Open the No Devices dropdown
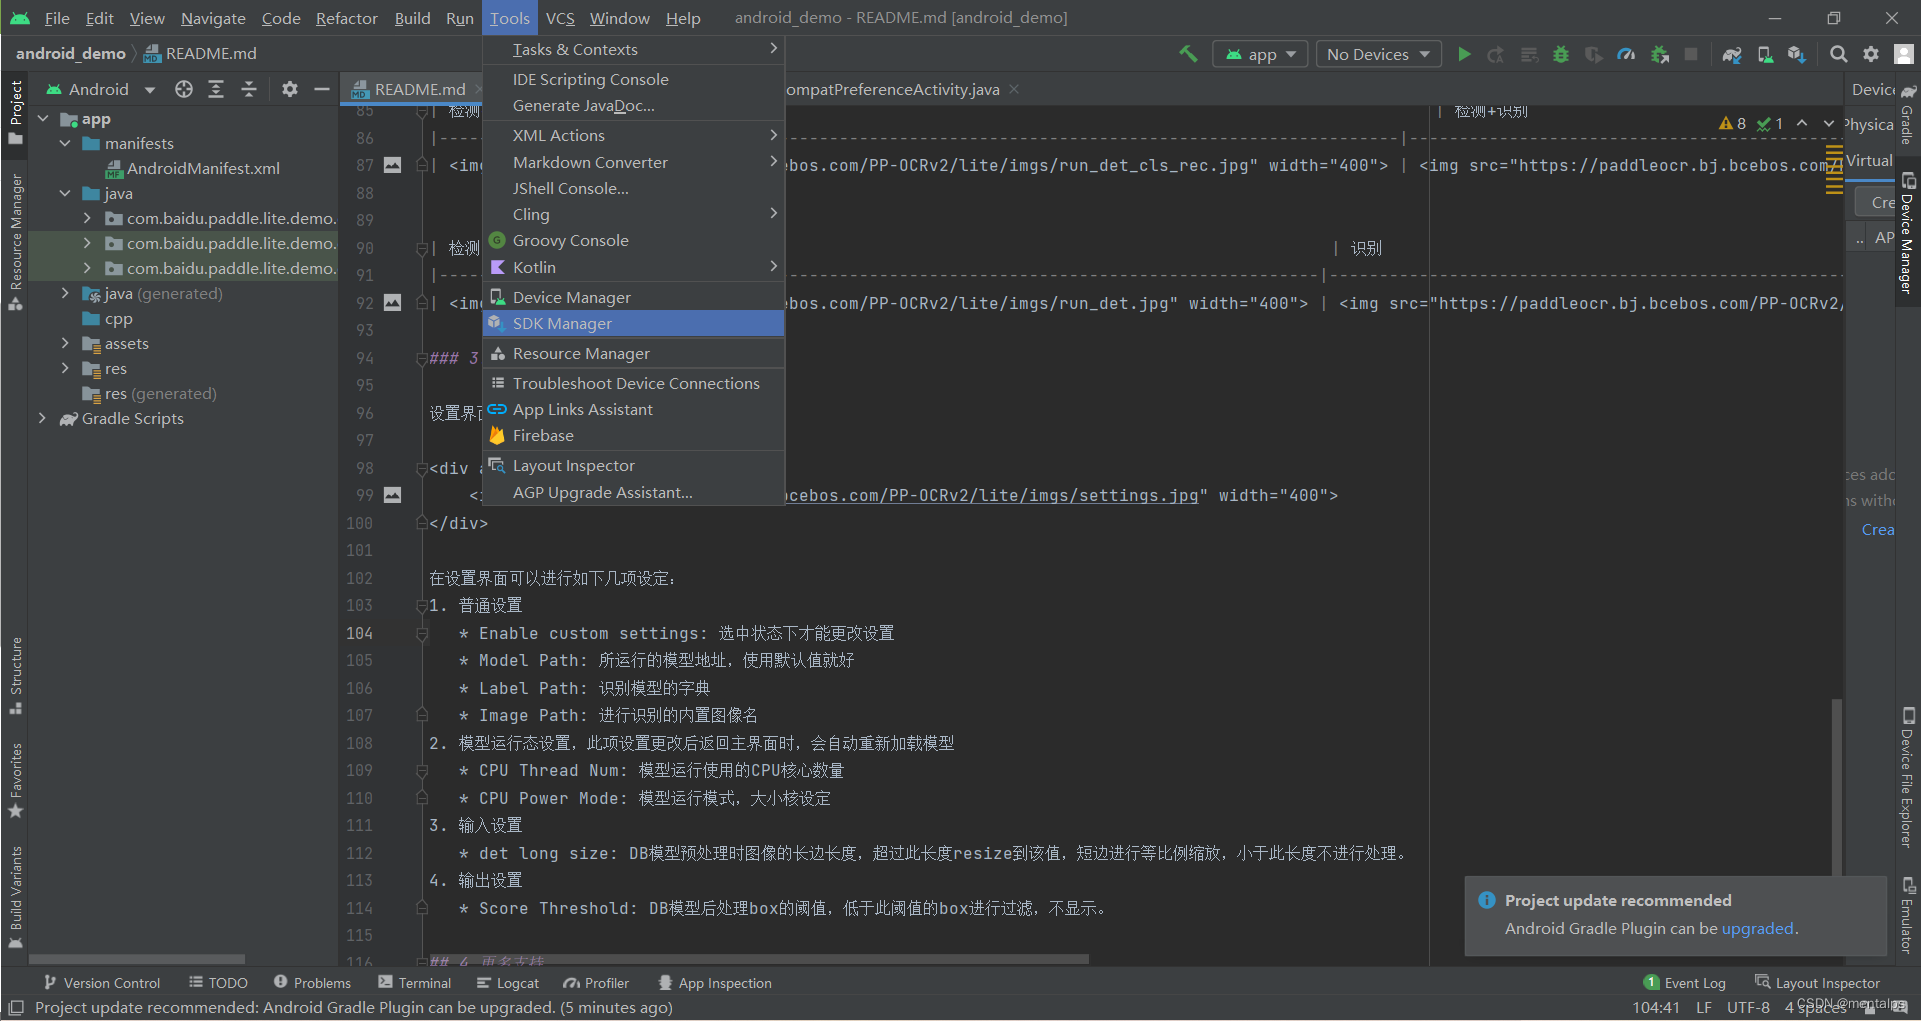Viewport: 1921px width, 1021px height. 1379,54
